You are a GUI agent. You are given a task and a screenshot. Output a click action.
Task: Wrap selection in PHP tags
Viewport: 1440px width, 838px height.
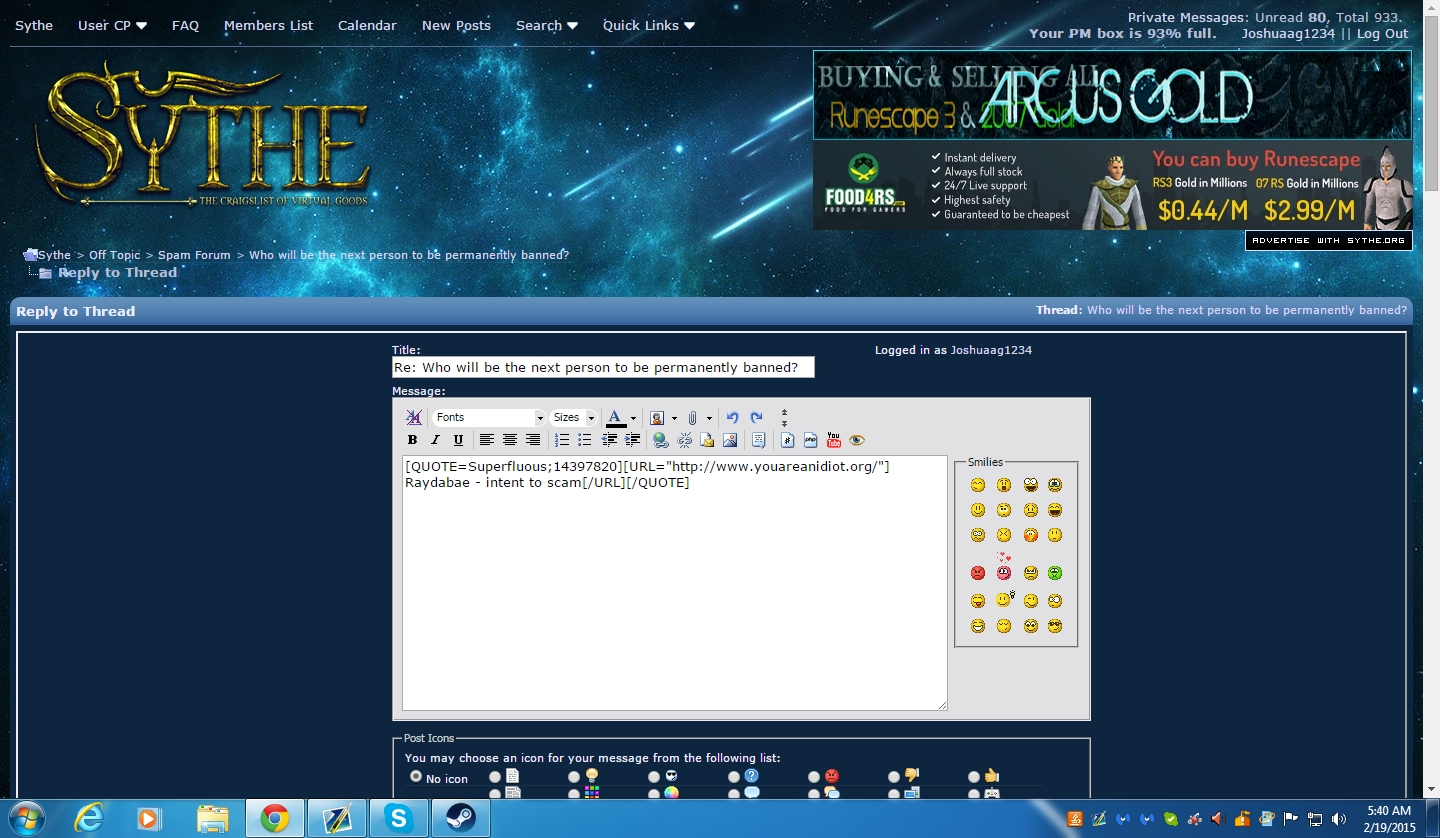coord(810,440)
